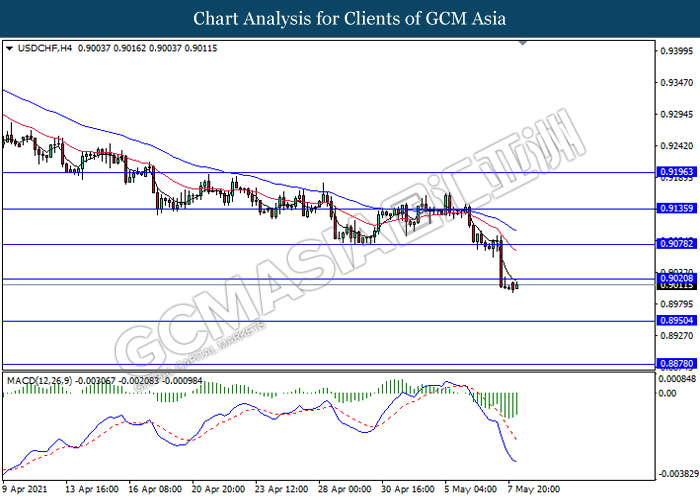Click the 0.89270 price scale value
The image size is (700, 500).
677,336
